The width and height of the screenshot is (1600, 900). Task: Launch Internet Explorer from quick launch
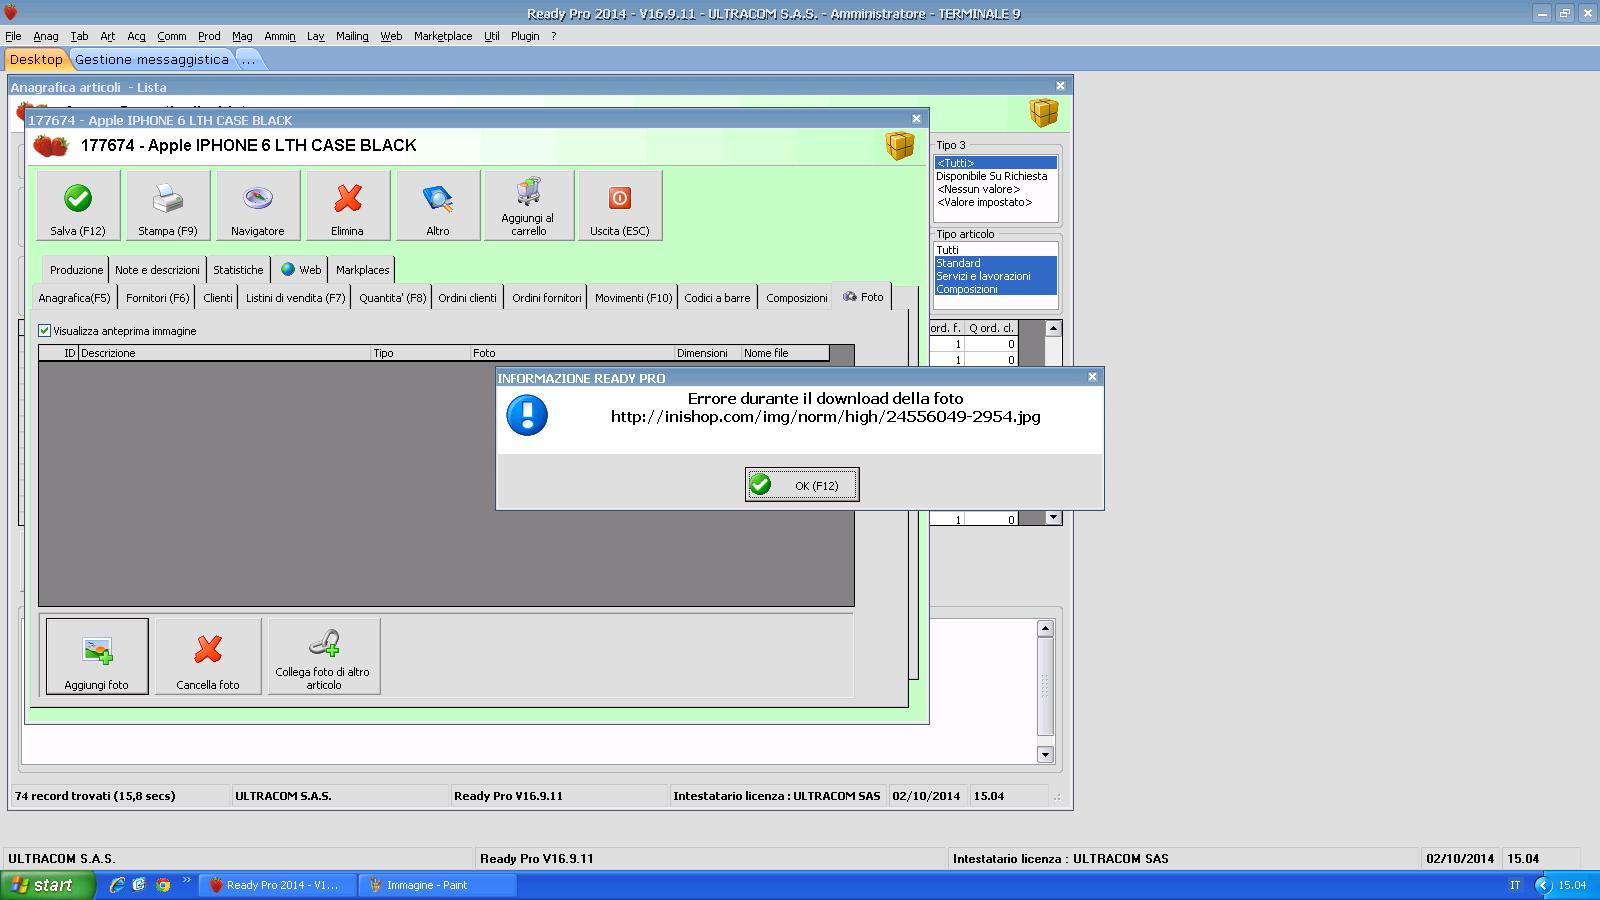coord(117,885)
